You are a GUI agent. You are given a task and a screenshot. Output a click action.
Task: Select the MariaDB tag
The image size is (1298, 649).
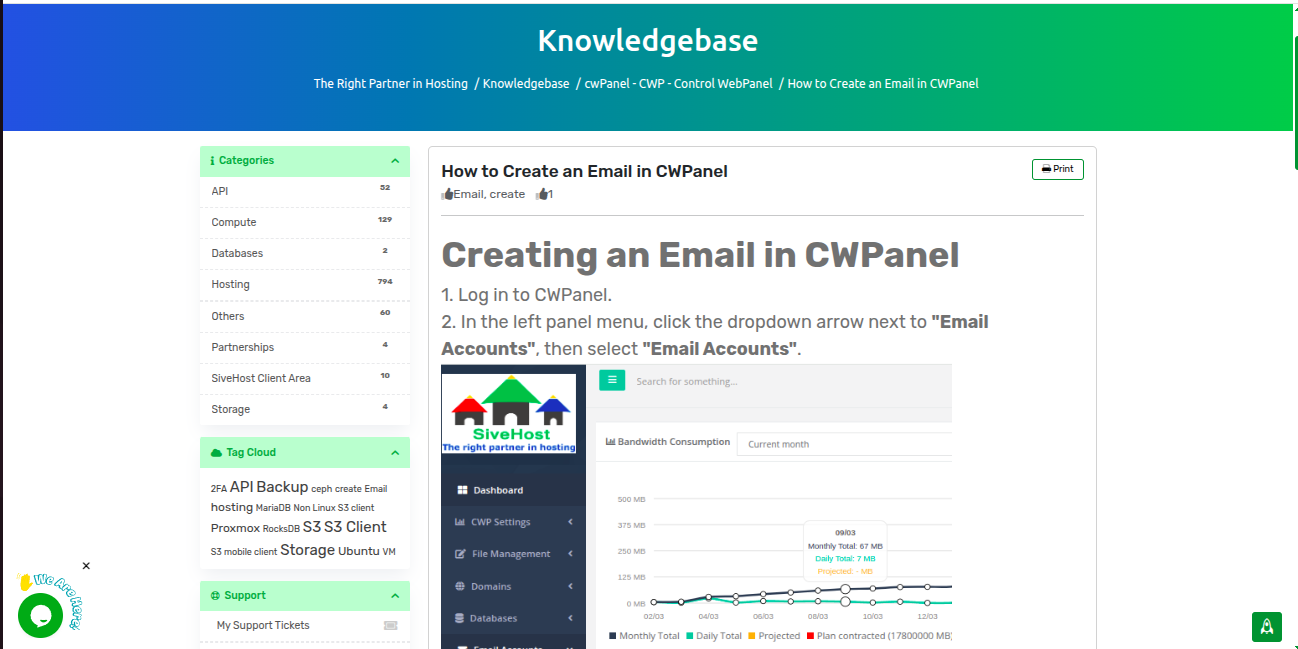[273, 508]
